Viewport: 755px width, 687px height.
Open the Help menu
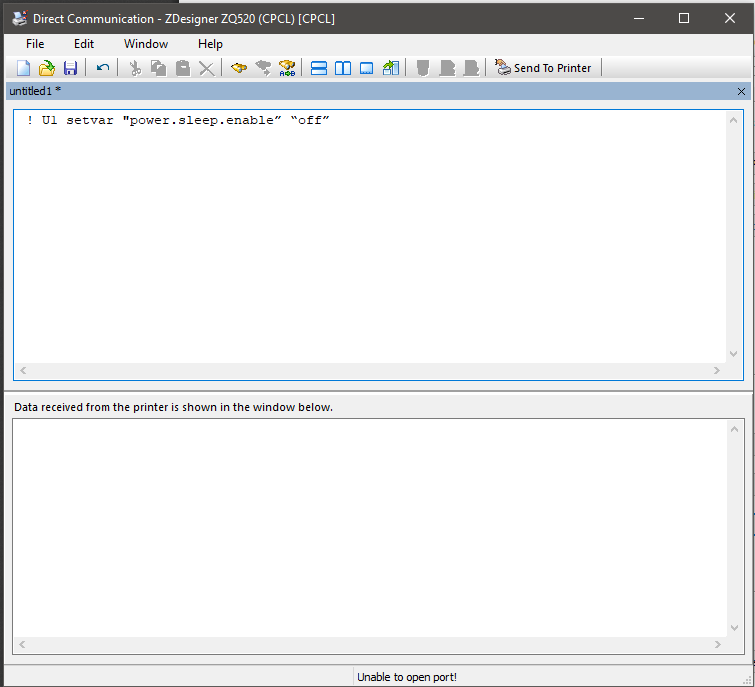[x=210, y=44]
